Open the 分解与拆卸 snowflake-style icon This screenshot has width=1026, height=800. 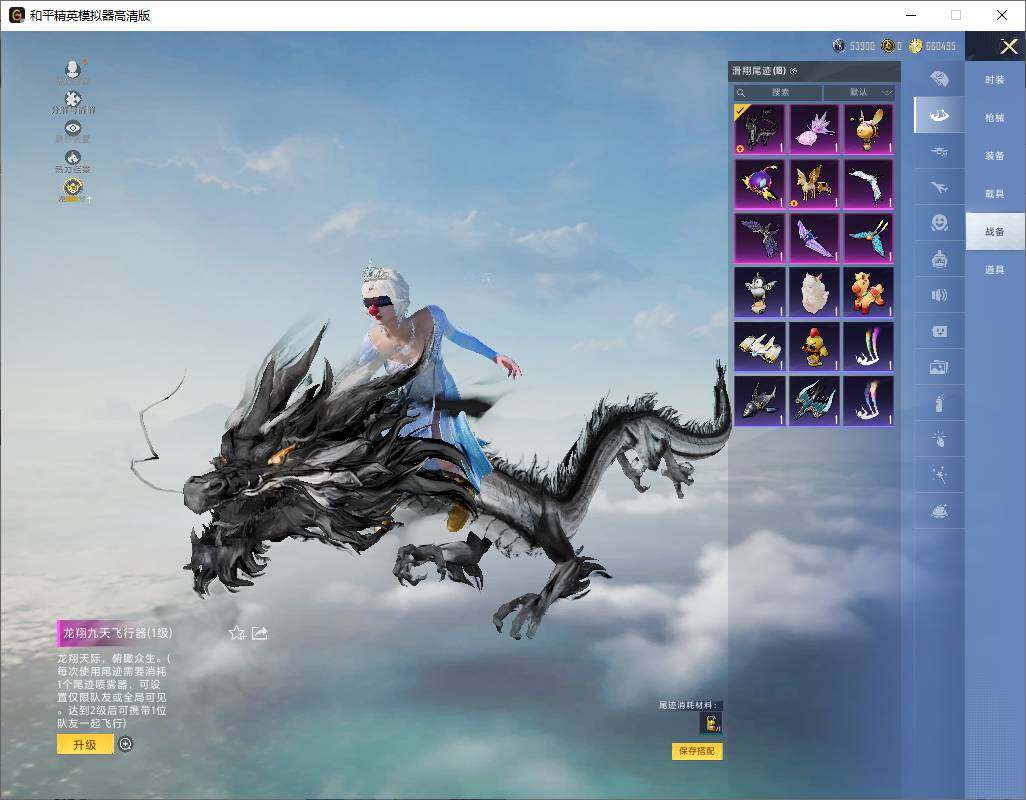click(73, 99)
